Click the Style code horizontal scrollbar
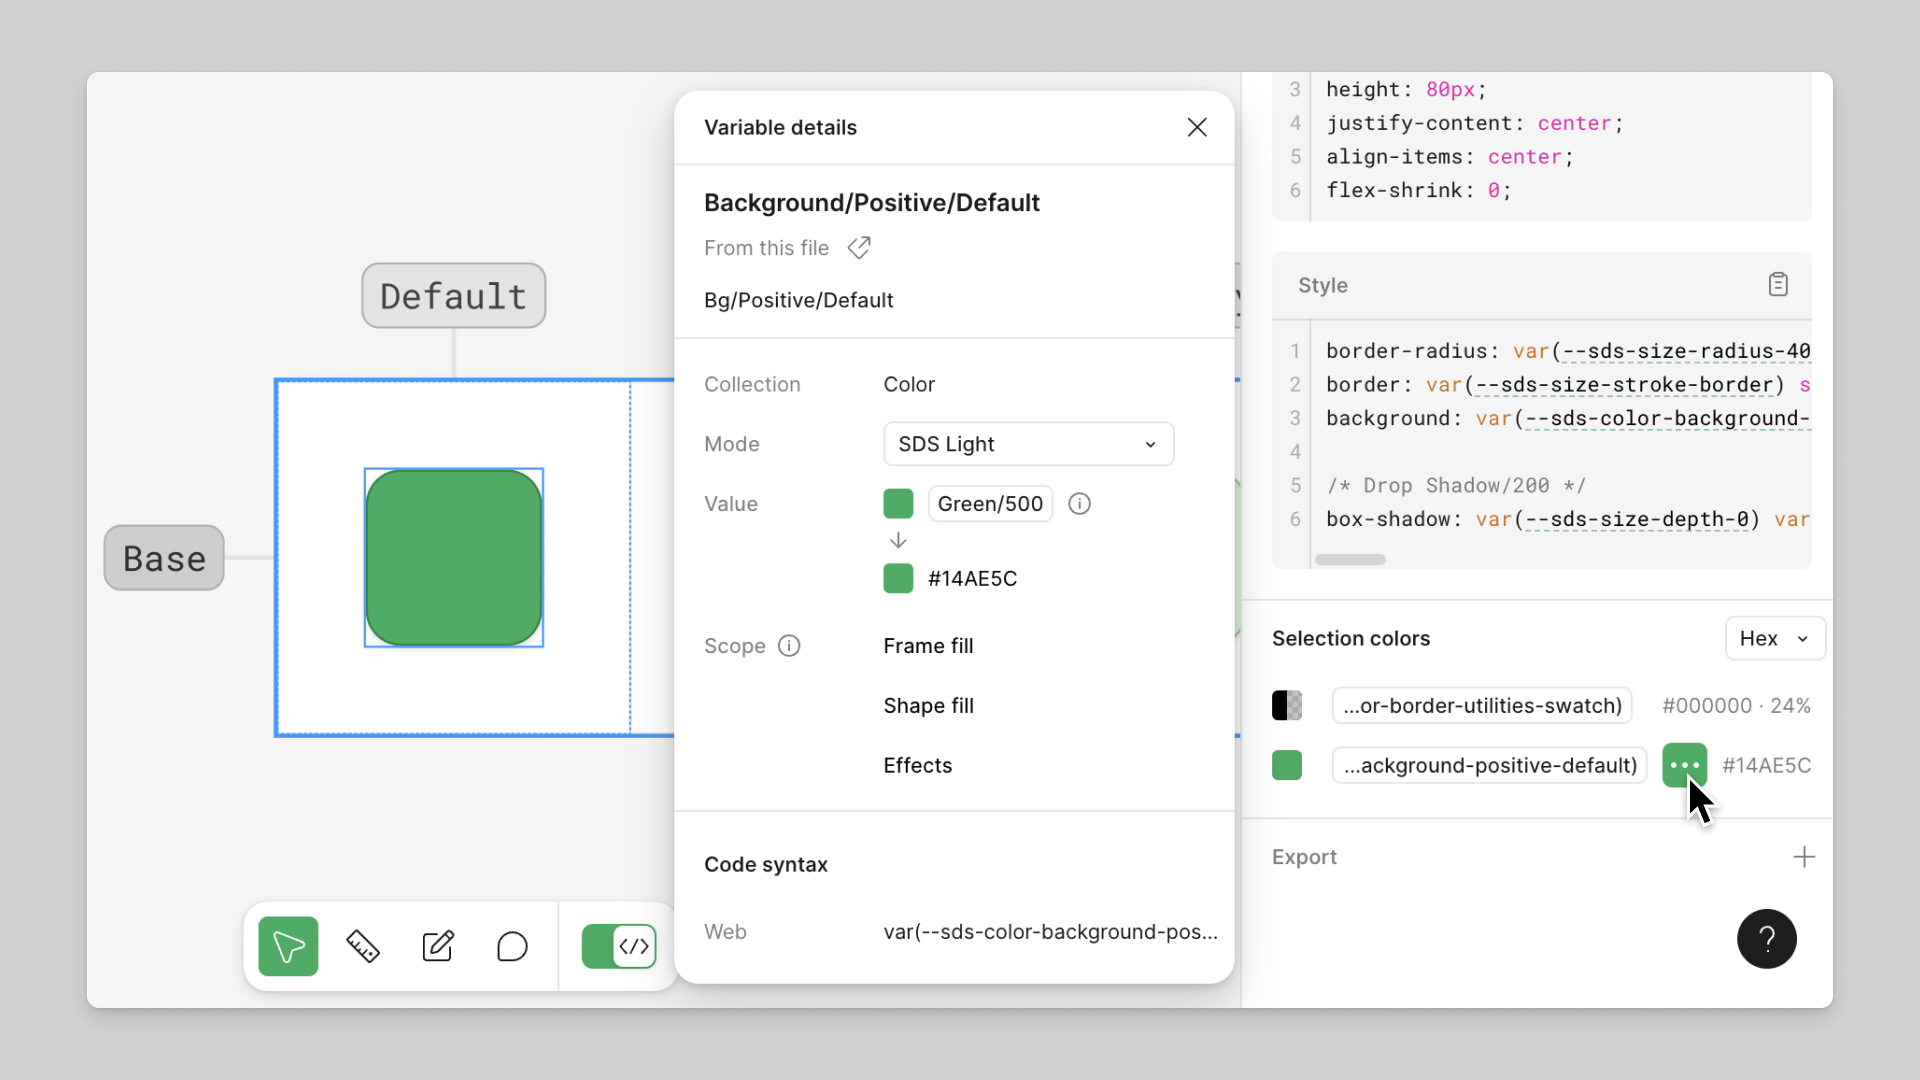Screen dimensions: 1920x1080 click(x=1350, y=560)
